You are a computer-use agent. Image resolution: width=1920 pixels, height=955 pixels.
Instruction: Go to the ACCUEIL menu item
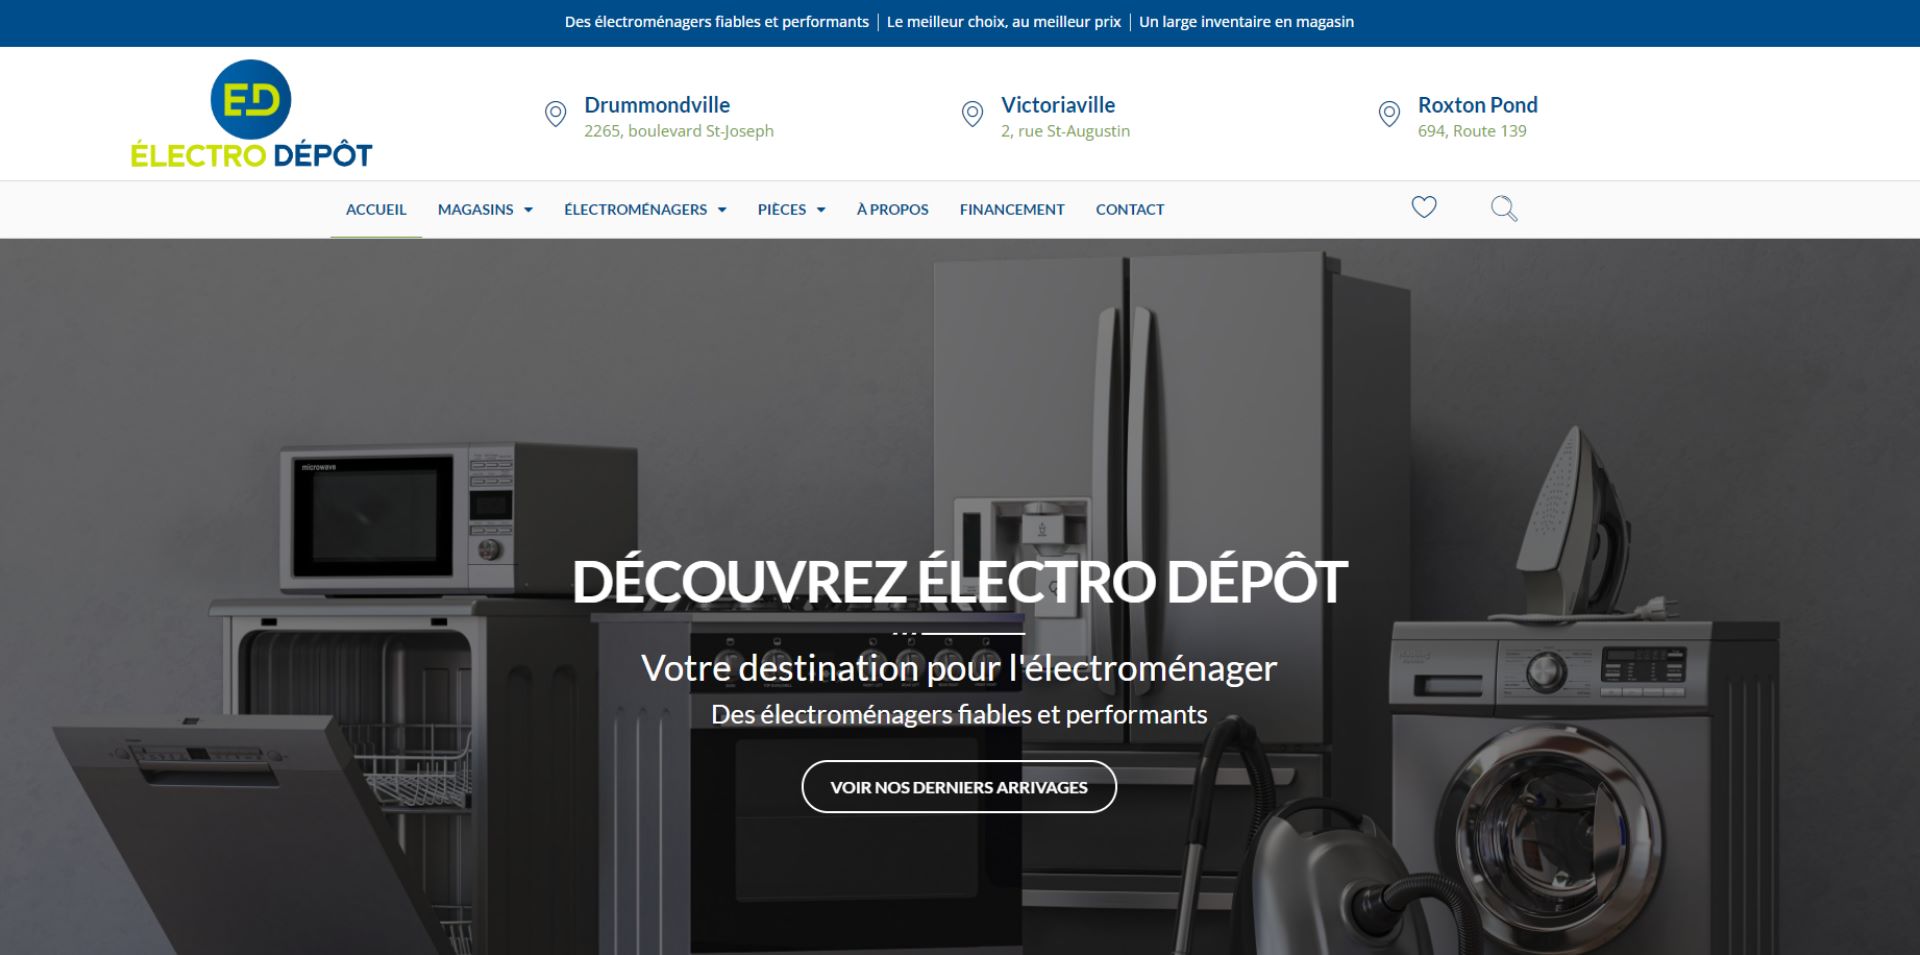[376, 209]
